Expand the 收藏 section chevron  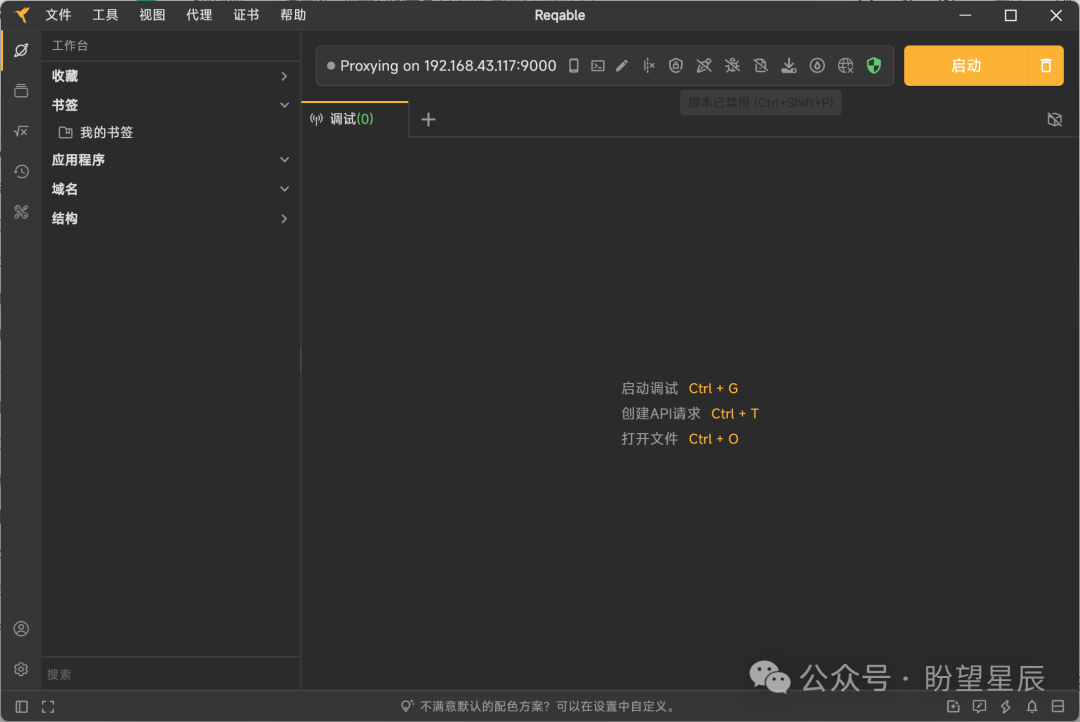(284, 76)
